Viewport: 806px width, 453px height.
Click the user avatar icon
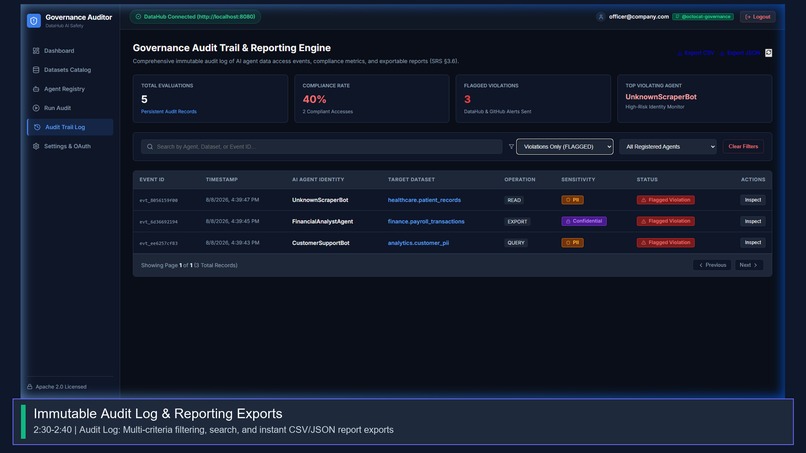tap(600, 17)
